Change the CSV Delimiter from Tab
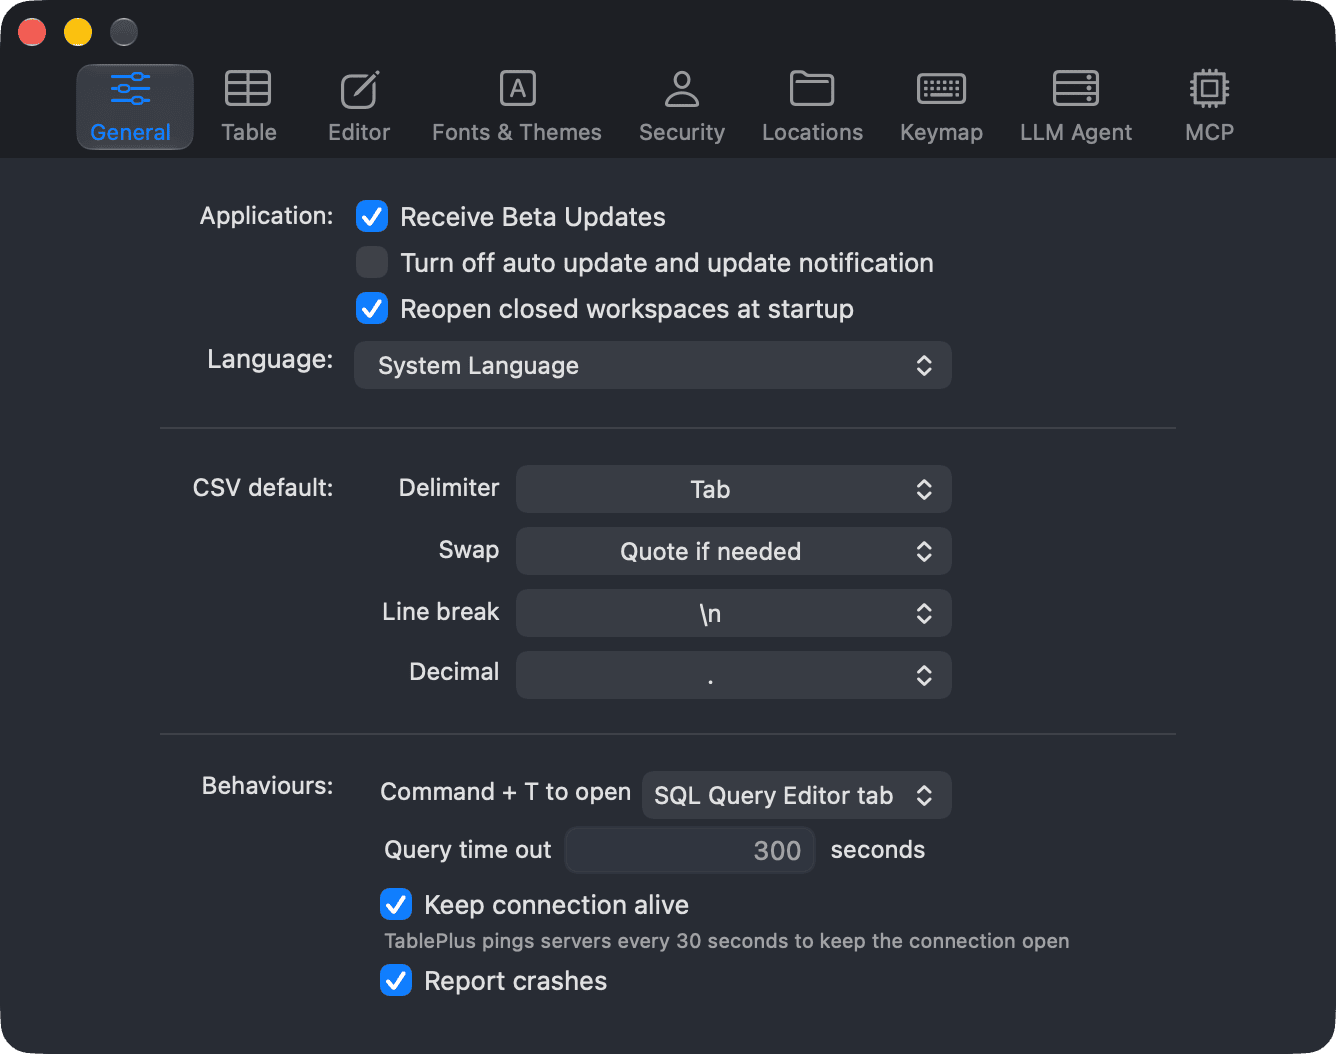The height and width of the screenshot is (1054, 1336). tap(734, 489)
